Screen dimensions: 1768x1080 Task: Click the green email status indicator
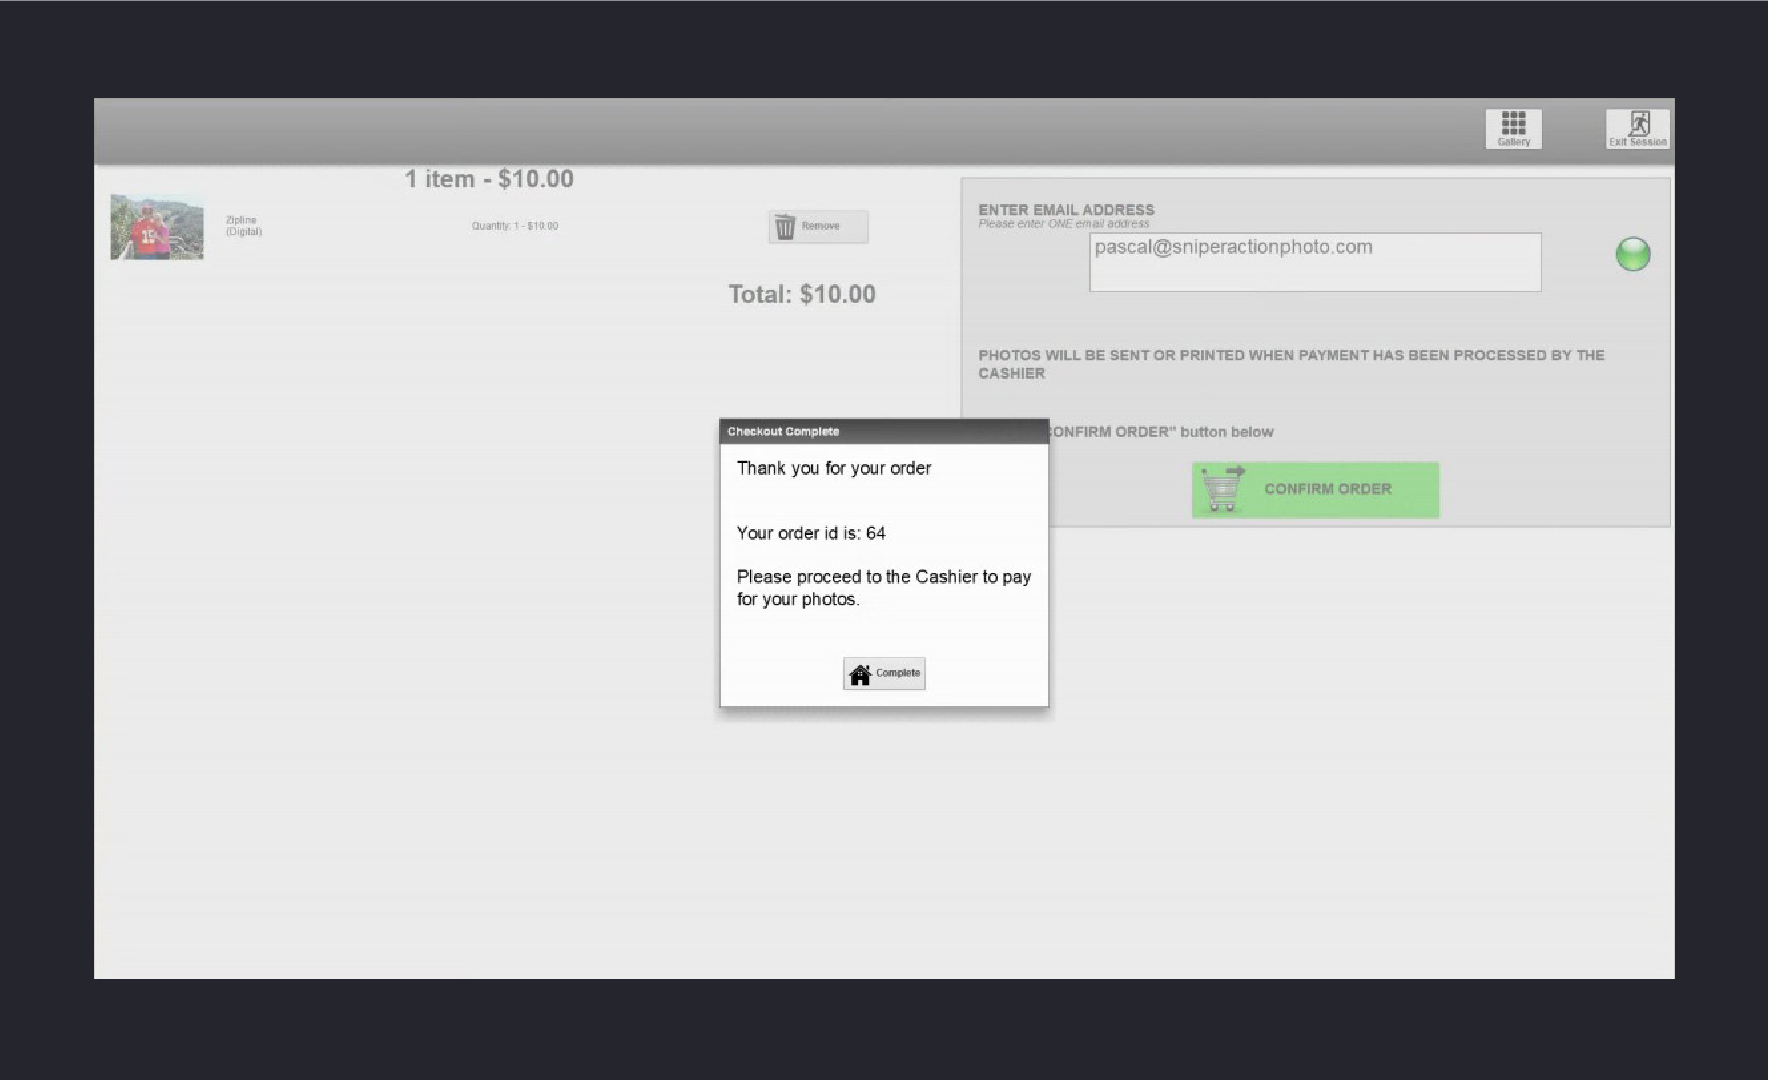point(1633,254)
